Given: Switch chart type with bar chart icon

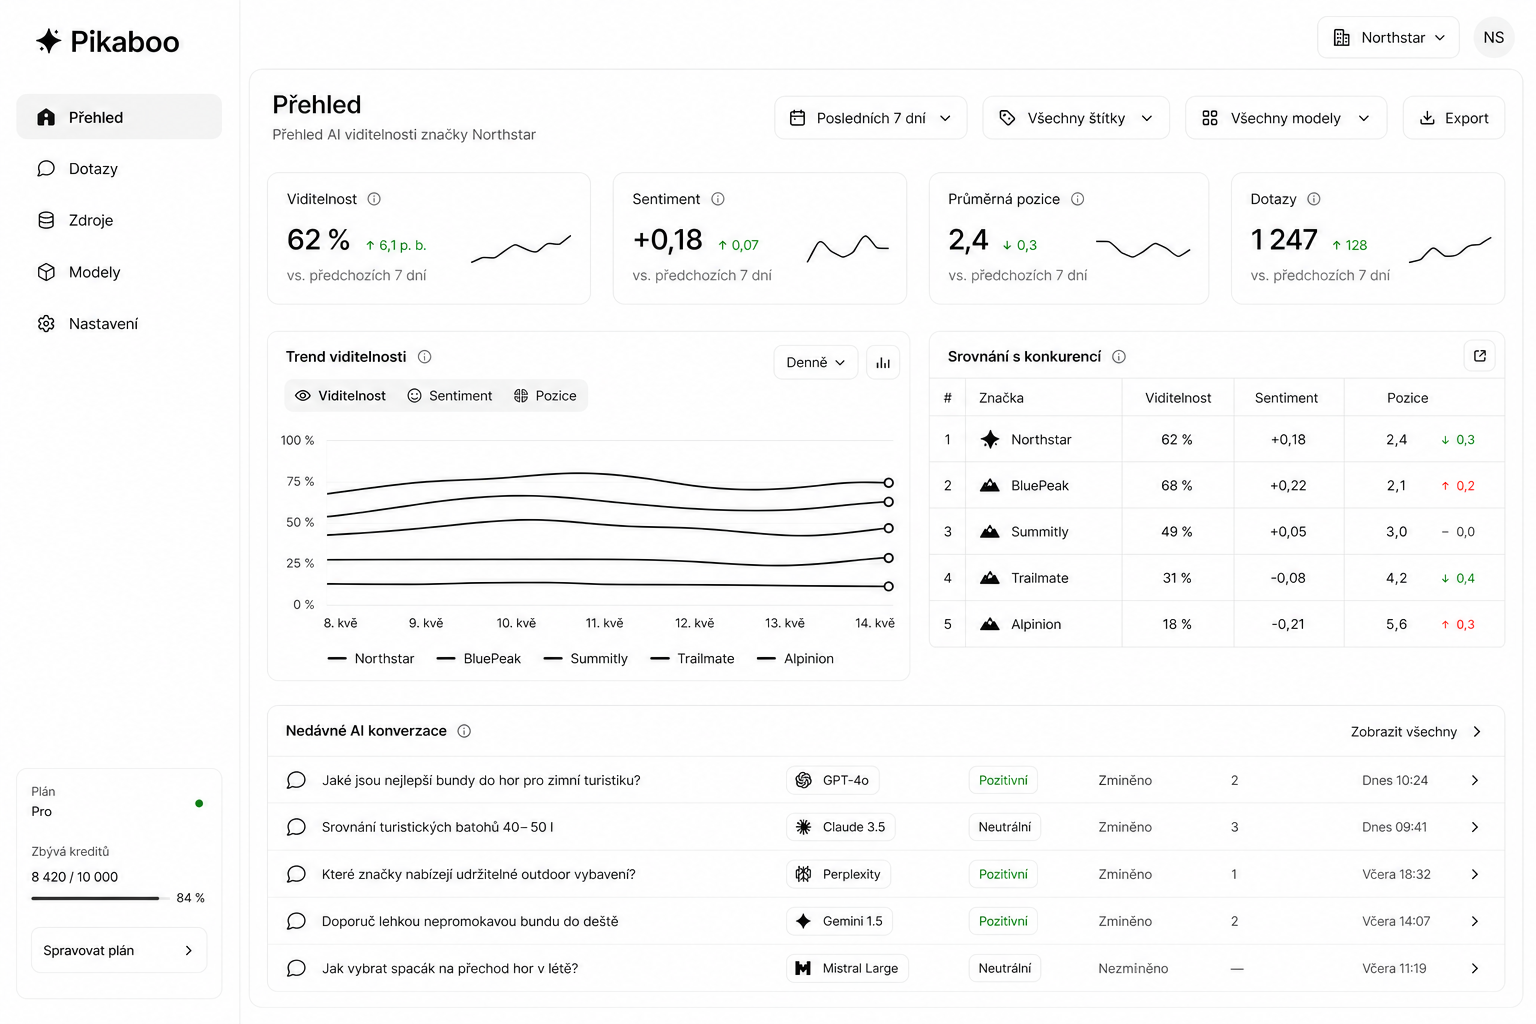Looking at the screenshot, I should tap(883, 362).
